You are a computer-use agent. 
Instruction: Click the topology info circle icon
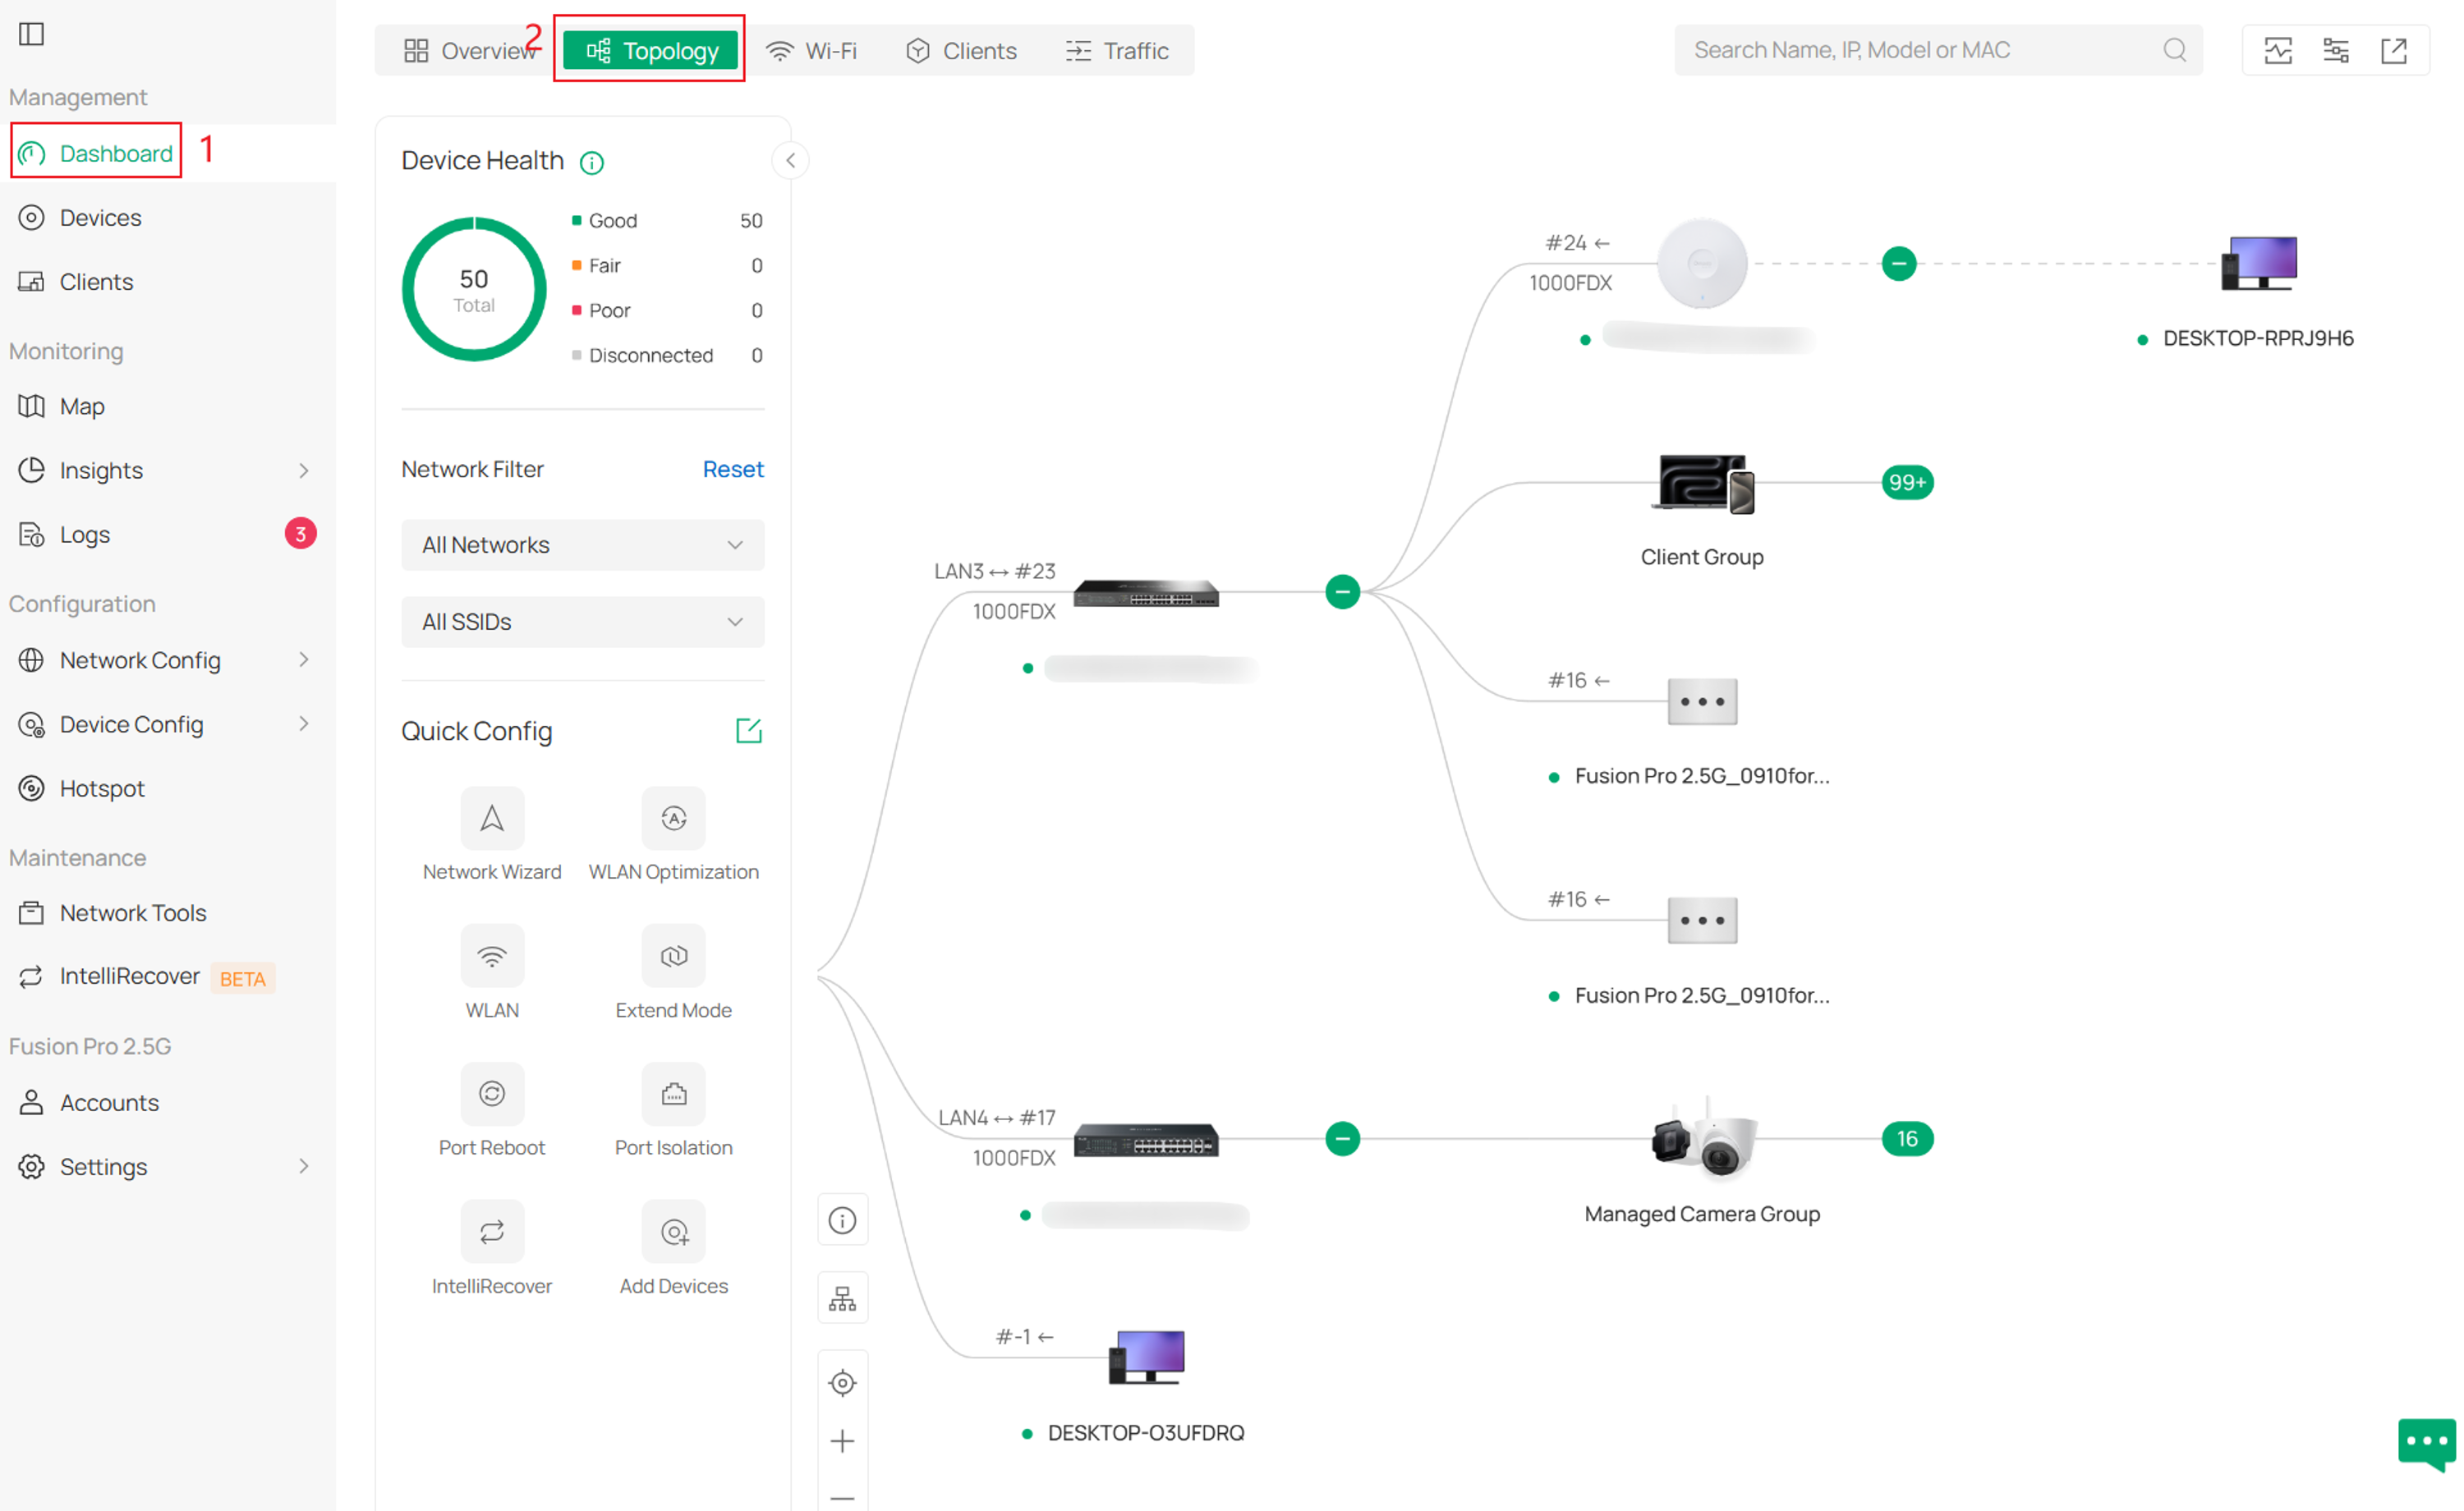(843, 1221)
